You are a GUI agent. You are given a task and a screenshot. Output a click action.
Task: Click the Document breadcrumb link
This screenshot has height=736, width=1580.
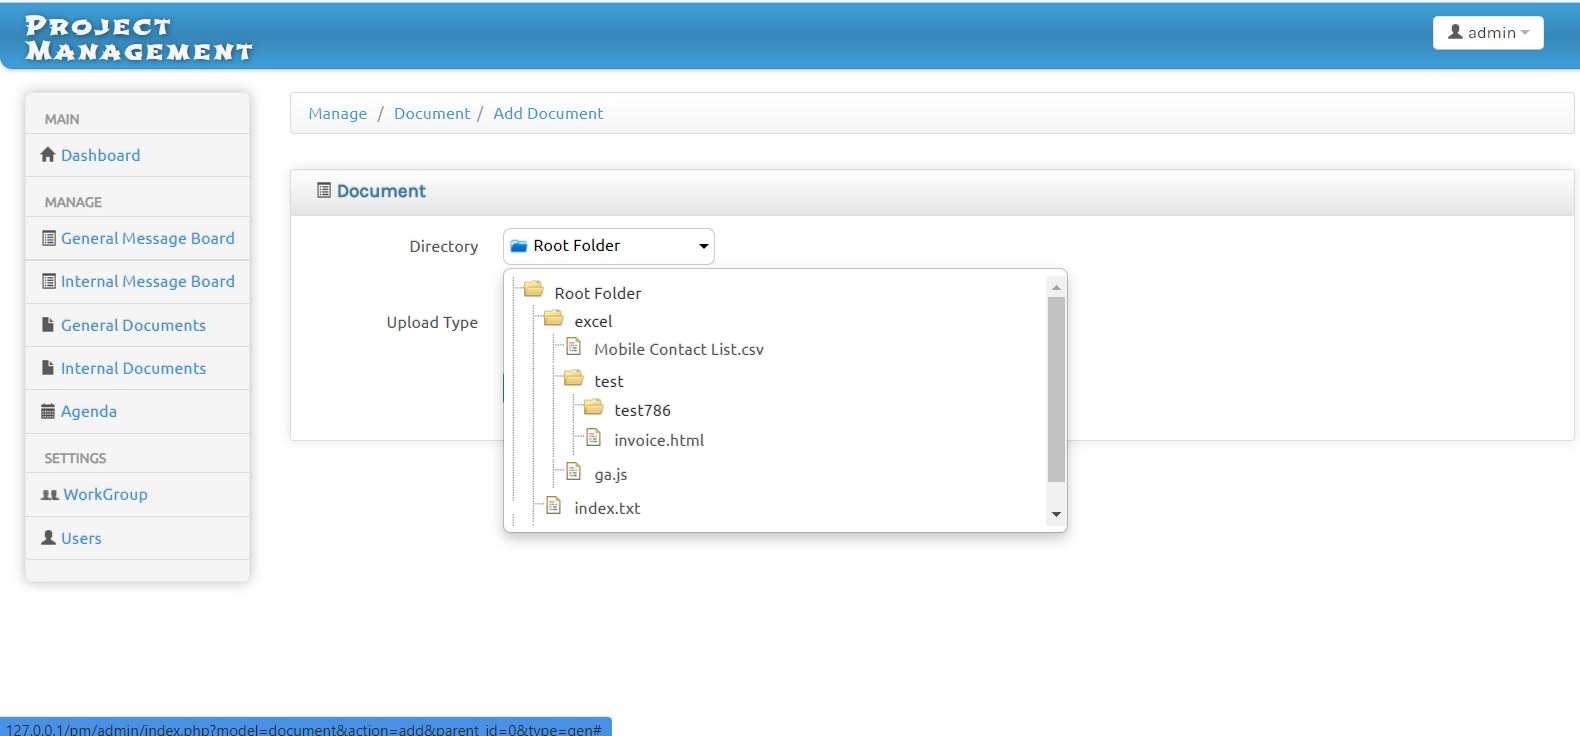click(432, 113)
